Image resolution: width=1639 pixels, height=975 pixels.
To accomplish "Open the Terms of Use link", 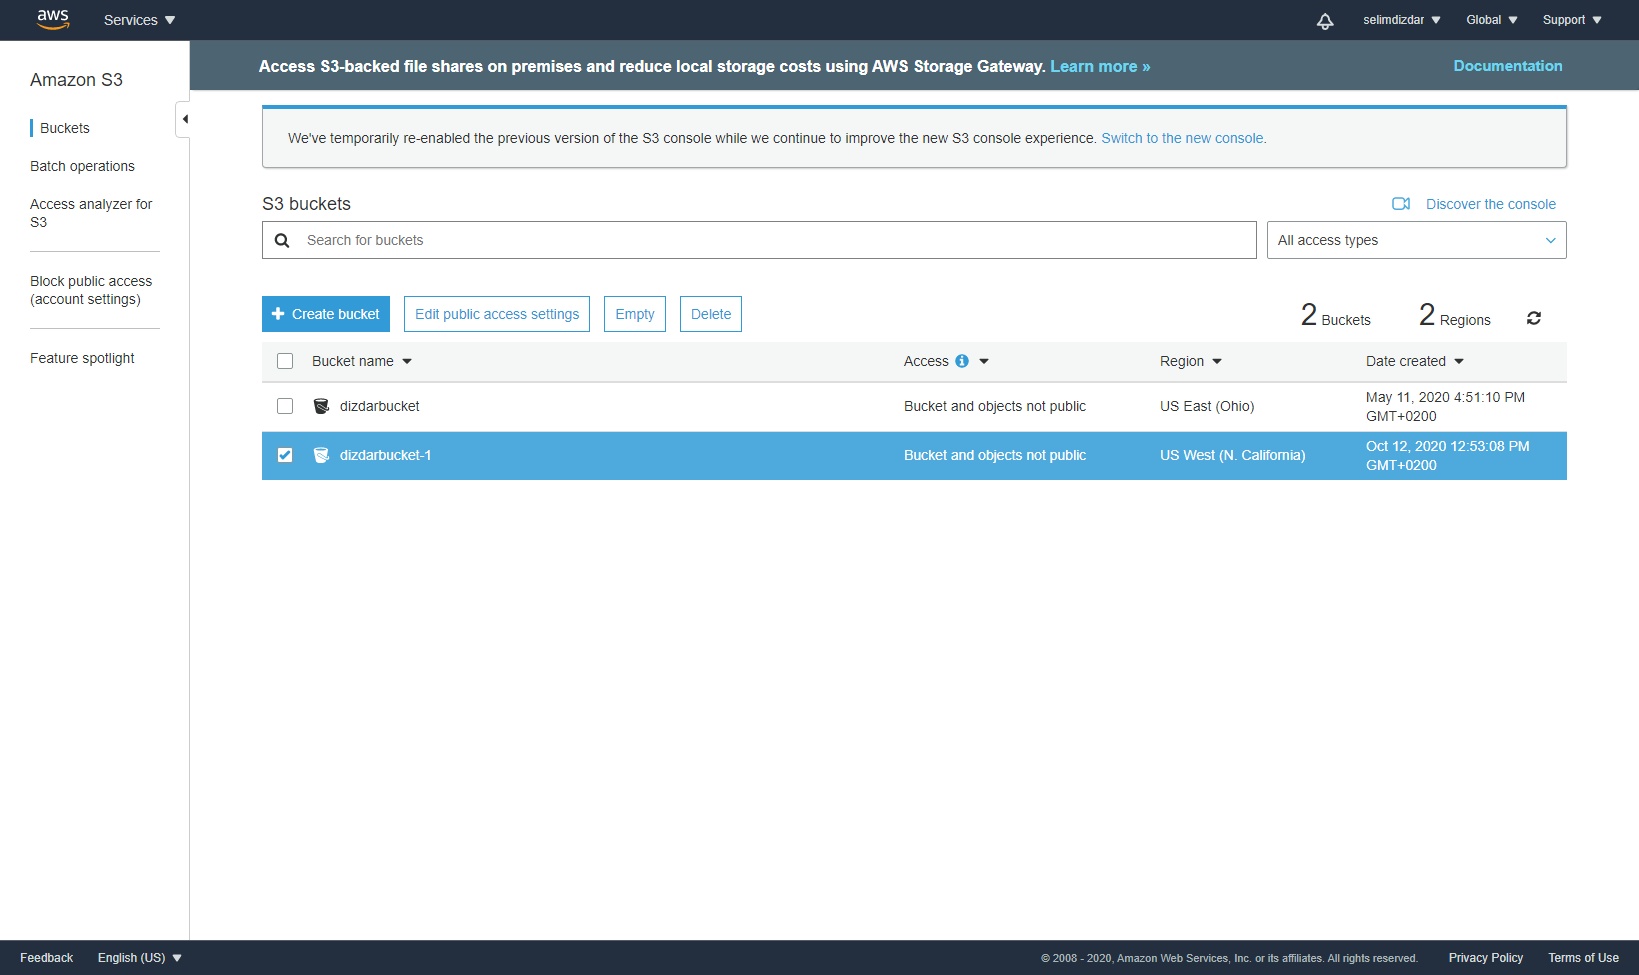I will click(x=1584, y=958).
